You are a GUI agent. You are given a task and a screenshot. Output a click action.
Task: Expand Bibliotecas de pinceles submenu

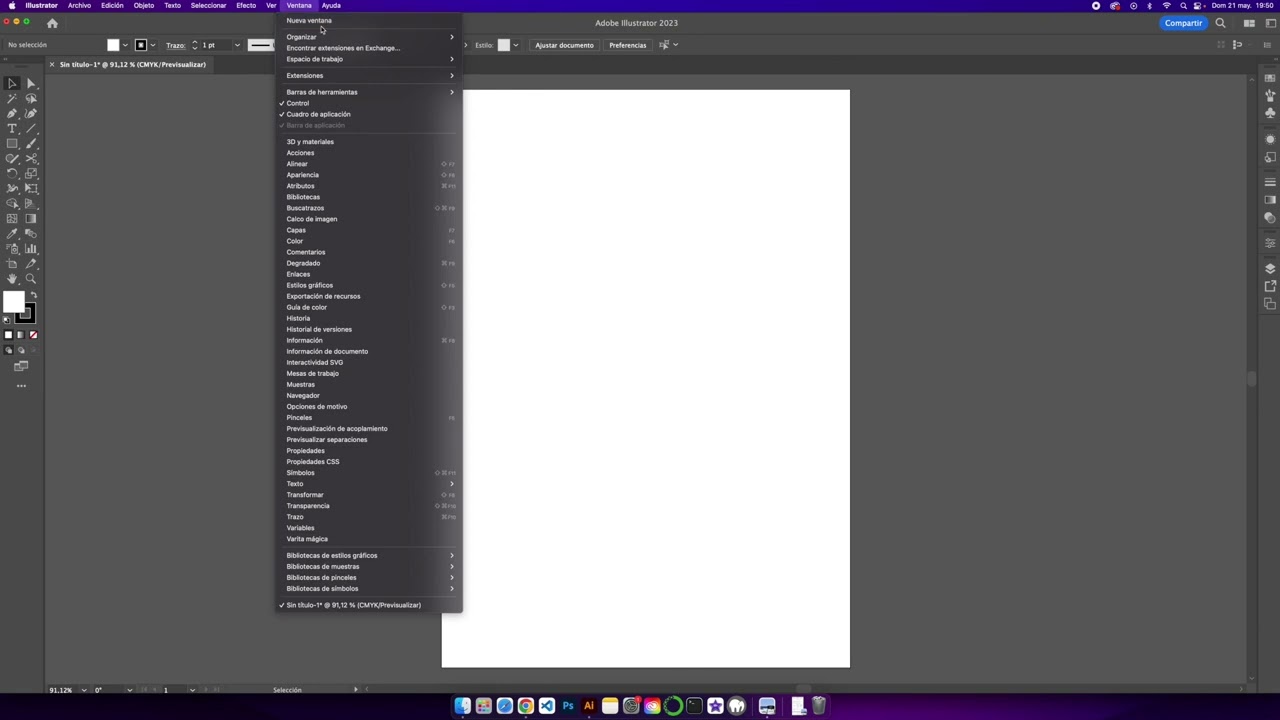(x=368, y=578)
